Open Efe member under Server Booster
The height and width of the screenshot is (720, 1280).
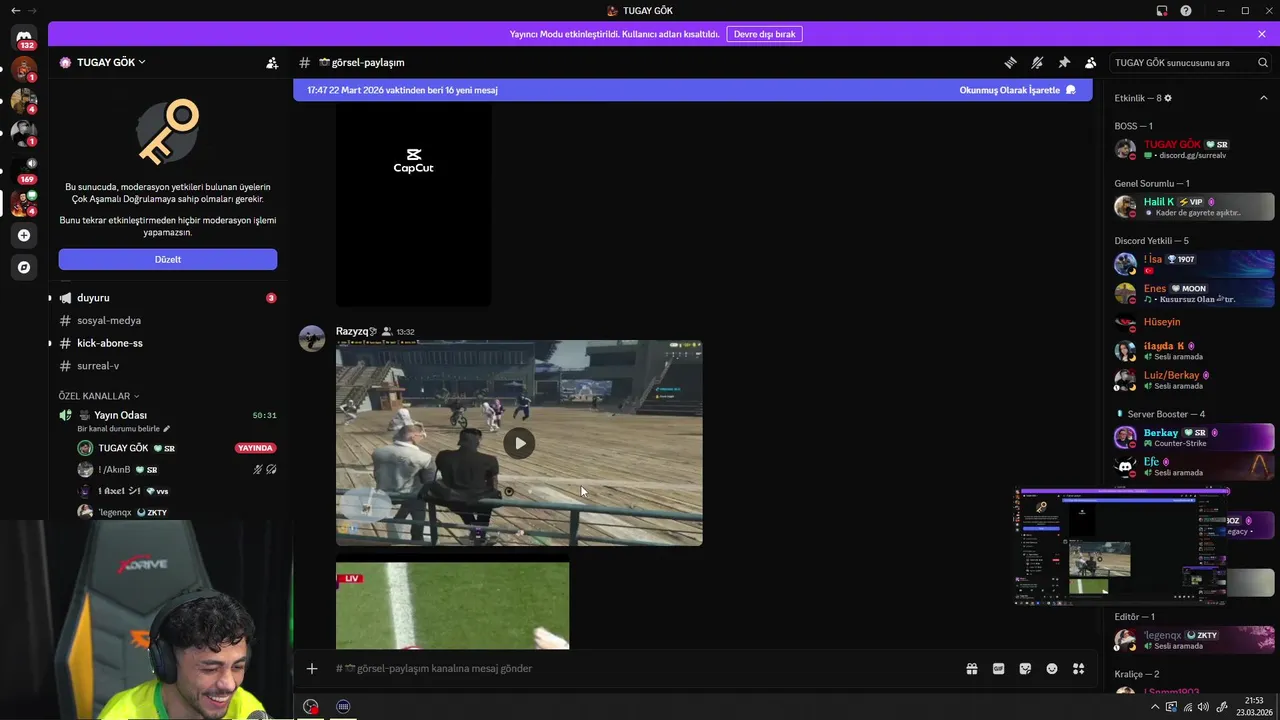click(1193, 467)
